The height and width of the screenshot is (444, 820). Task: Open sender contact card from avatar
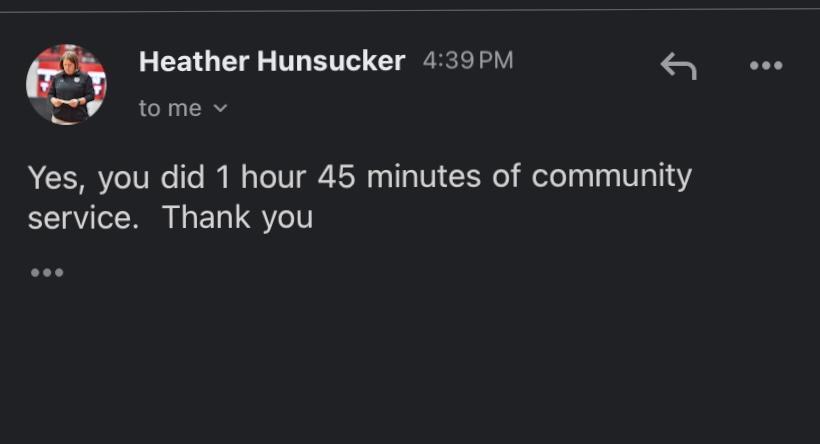(x=67, y=84)
